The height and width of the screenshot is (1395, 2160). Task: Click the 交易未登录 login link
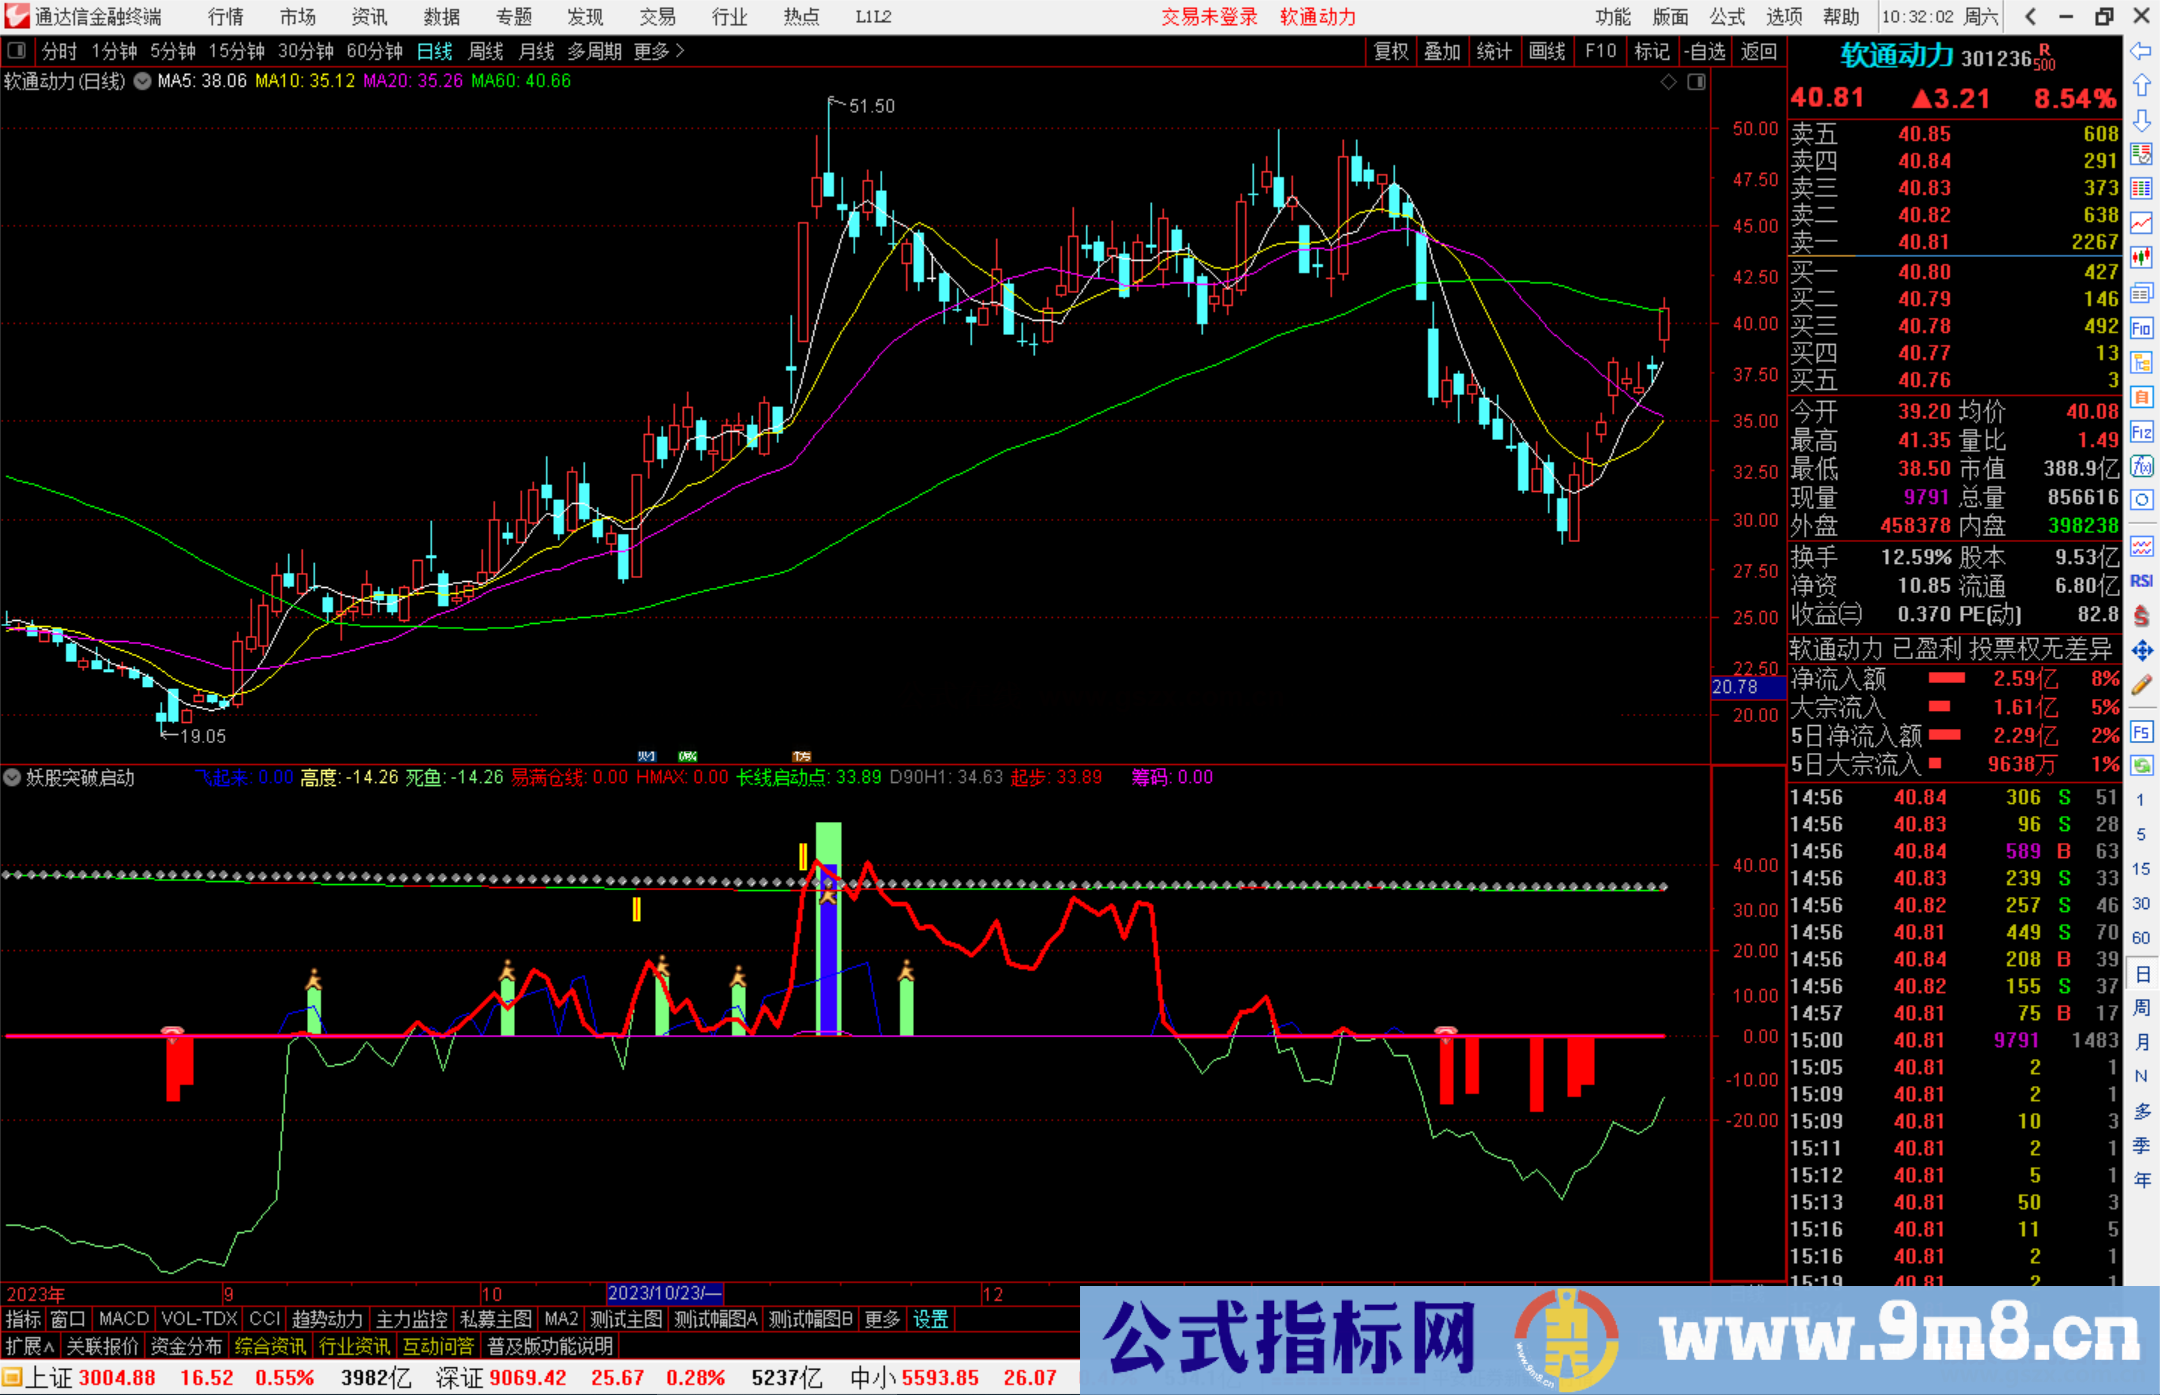[1209, 17]
